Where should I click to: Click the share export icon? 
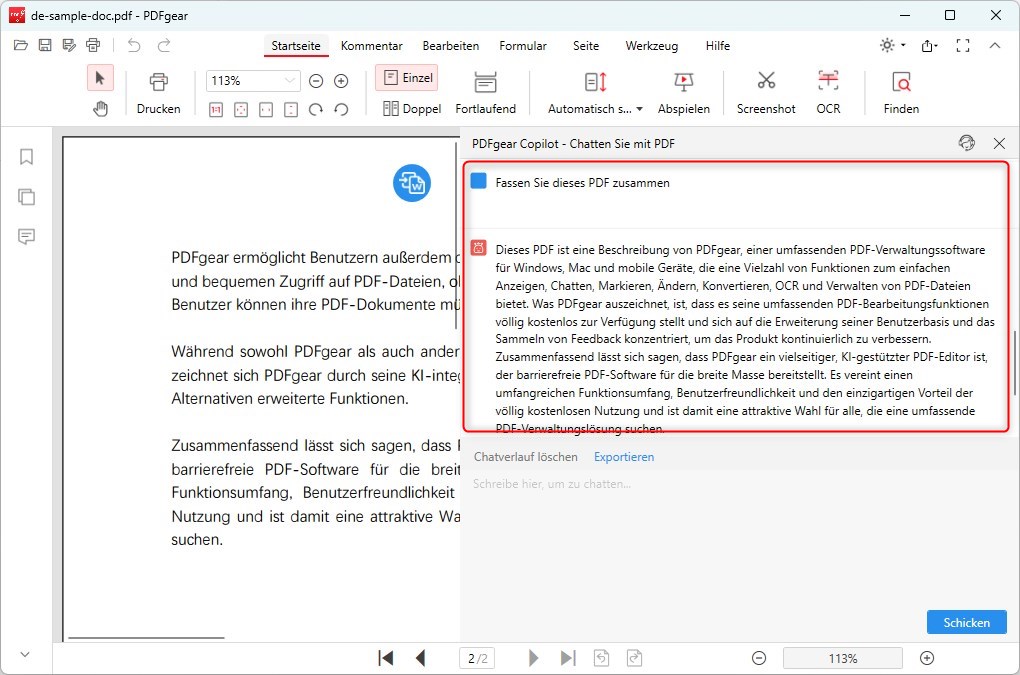929,45
